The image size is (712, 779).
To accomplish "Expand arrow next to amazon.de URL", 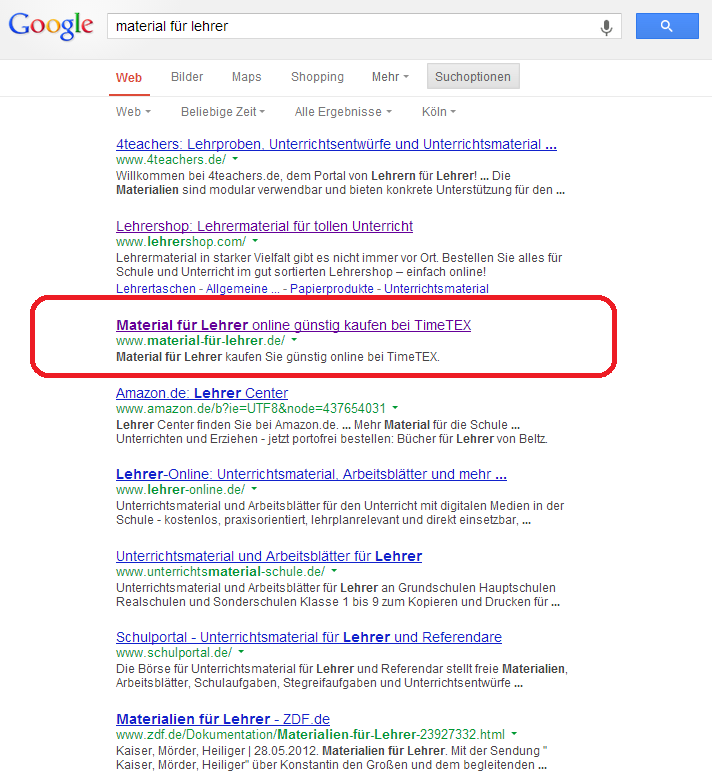I will (x=396, y=408).
